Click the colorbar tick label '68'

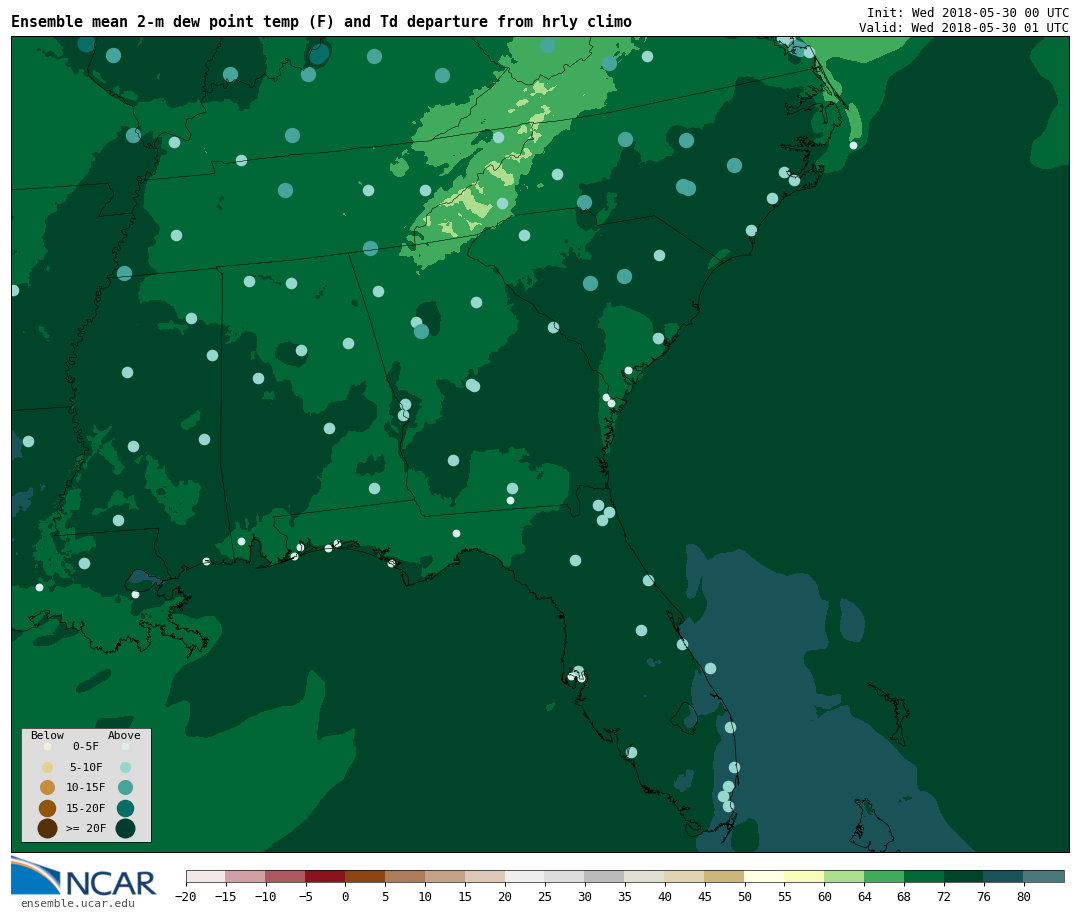904,896
